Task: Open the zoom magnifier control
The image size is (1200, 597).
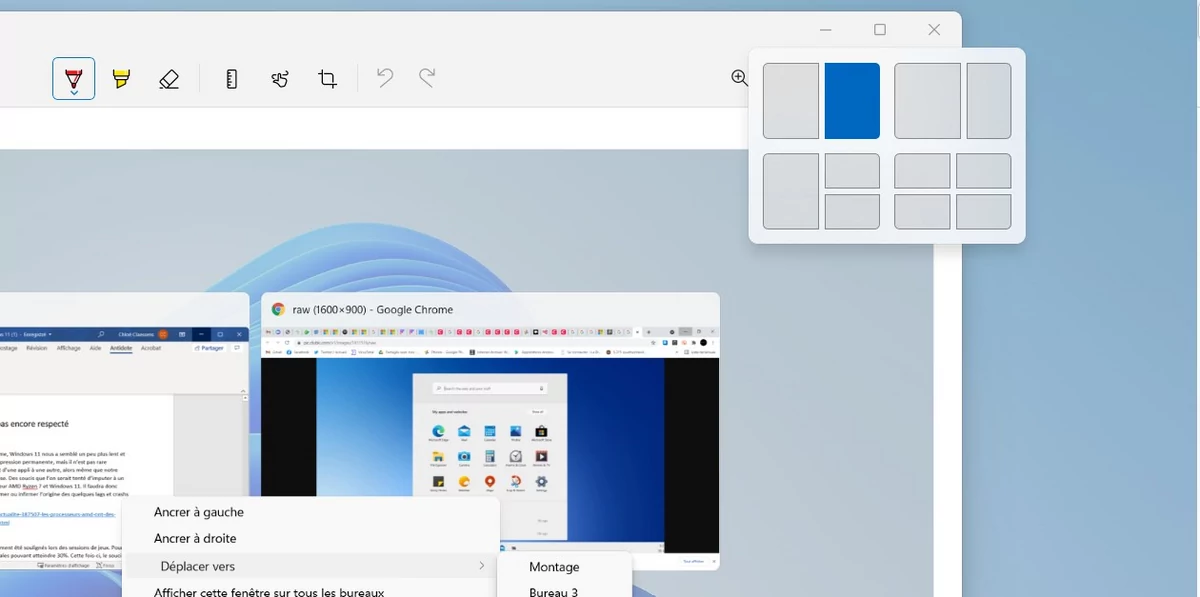Action: click(739, 78)
